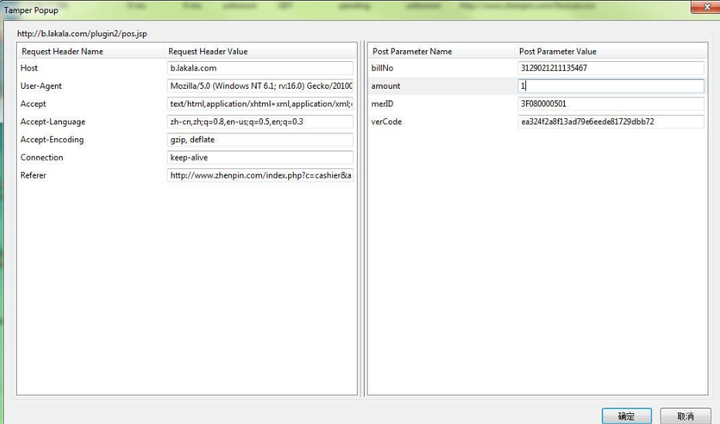Viewport: 720px width, 424px height.
Task: Click the splitter between header and post panes
Action: [361, 220]
